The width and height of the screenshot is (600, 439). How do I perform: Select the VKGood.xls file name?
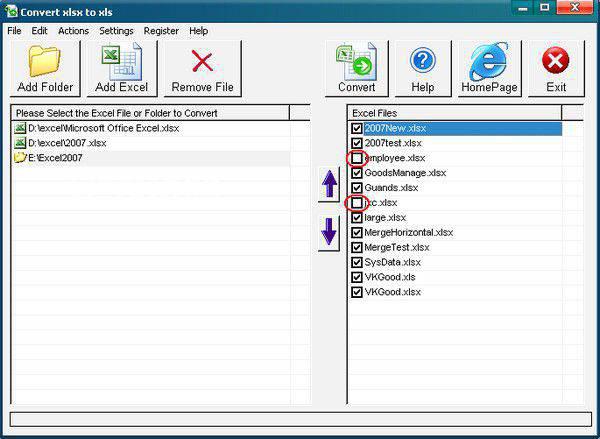390,277
